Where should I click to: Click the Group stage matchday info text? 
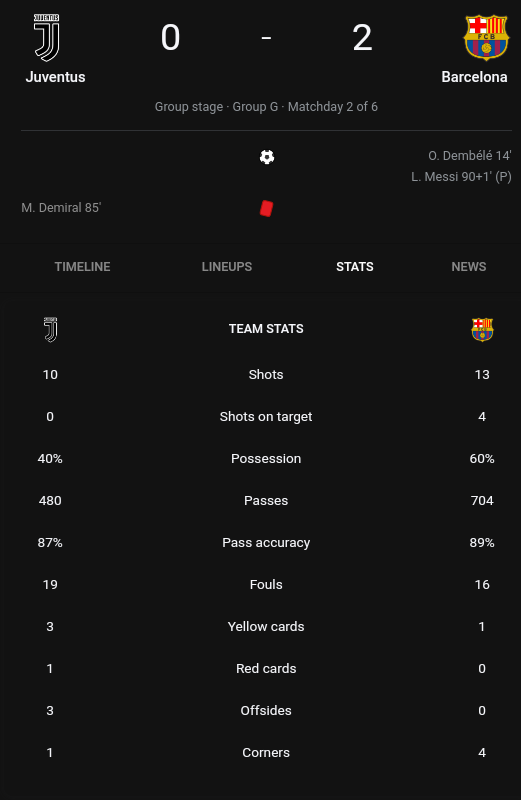tap(266, 107)
